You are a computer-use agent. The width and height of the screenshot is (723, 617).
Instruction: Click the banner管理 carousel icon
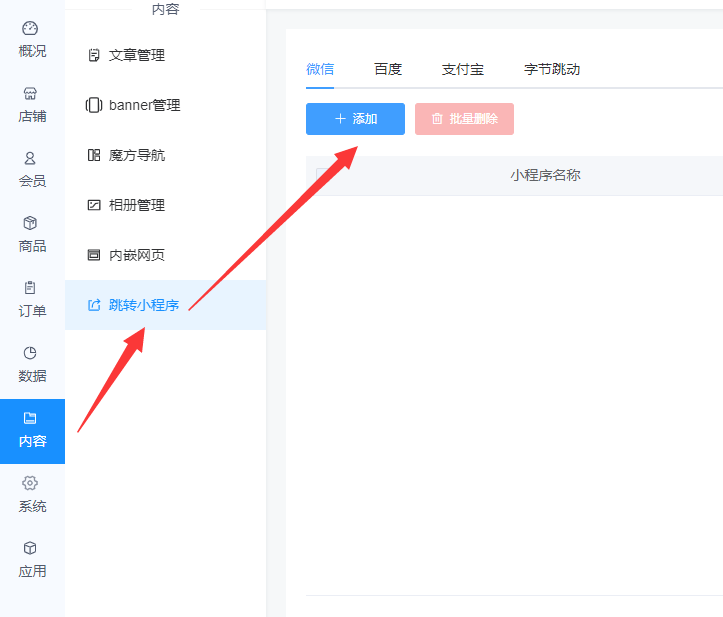tap(94, 105)
